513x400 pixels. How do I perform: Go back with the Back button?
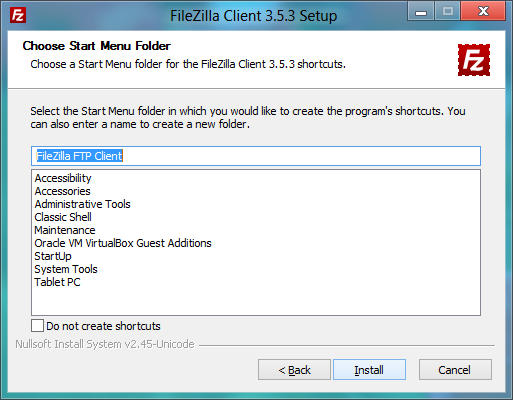click(294, 370)
